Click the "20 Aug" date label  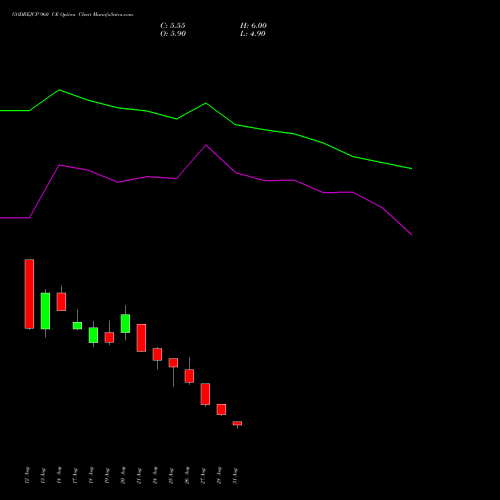(123, 475)
